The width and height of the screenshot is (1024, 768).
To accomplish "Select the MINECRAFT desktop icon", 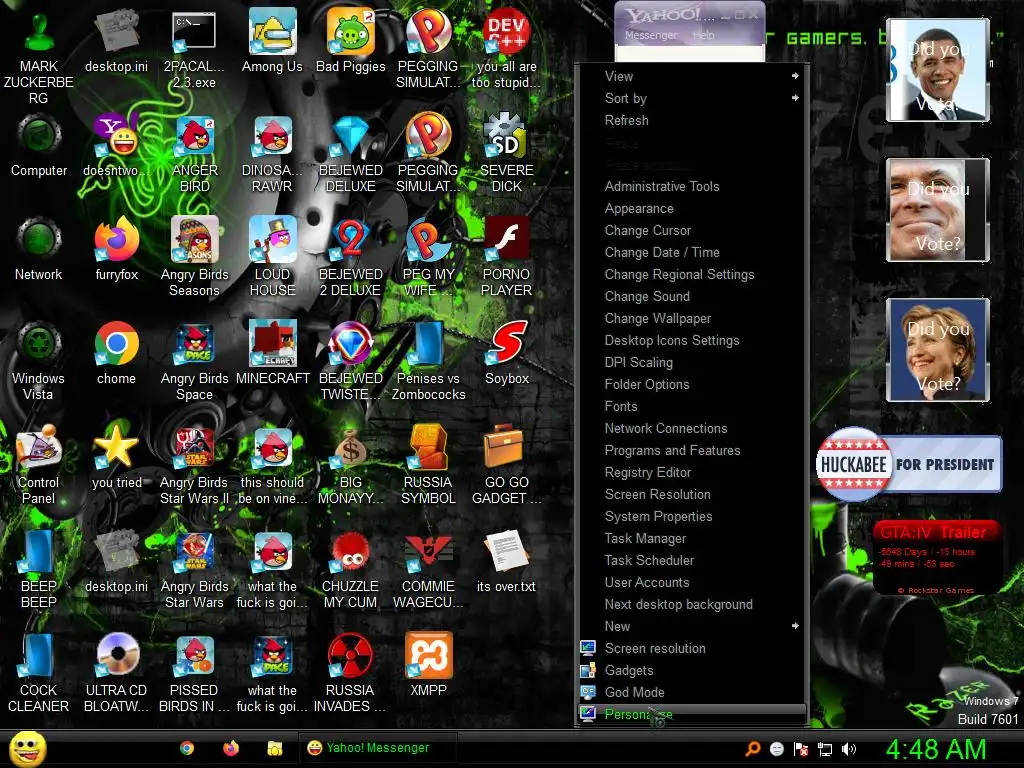I will 272,353.
